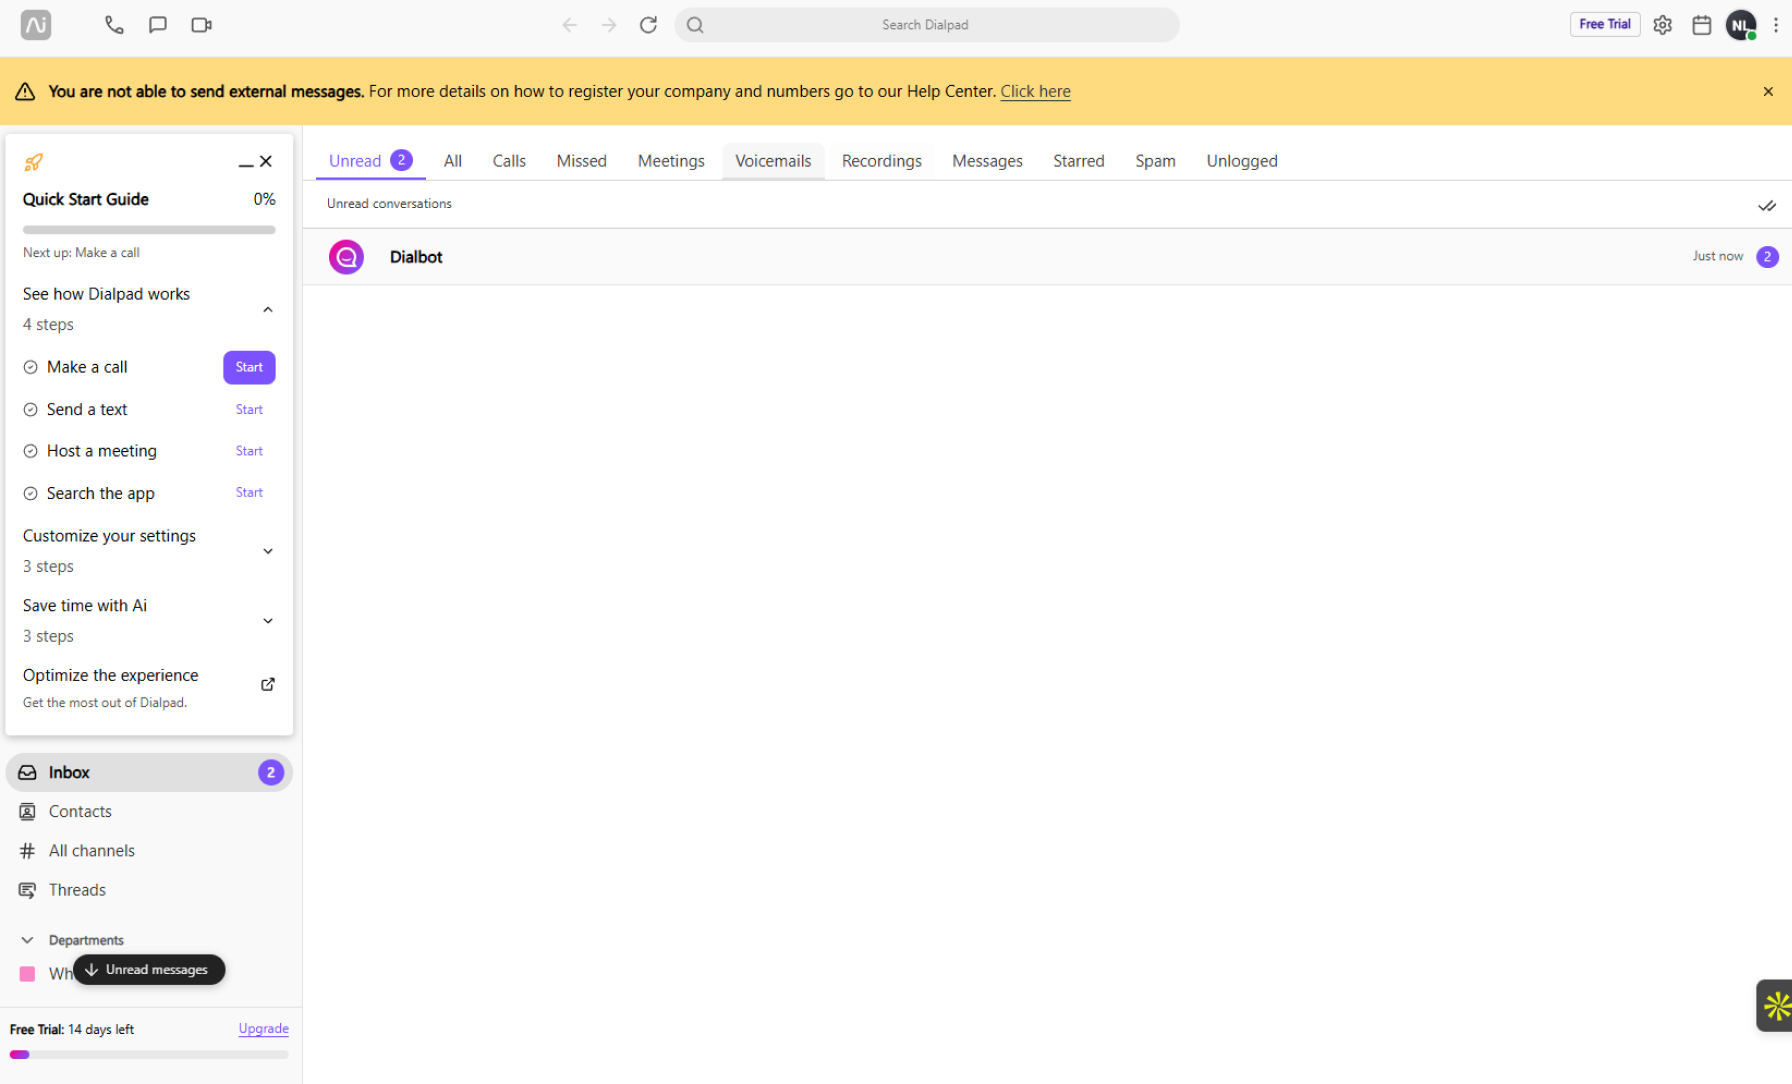Open the yellow asterisk widget

(1775, 1005)
